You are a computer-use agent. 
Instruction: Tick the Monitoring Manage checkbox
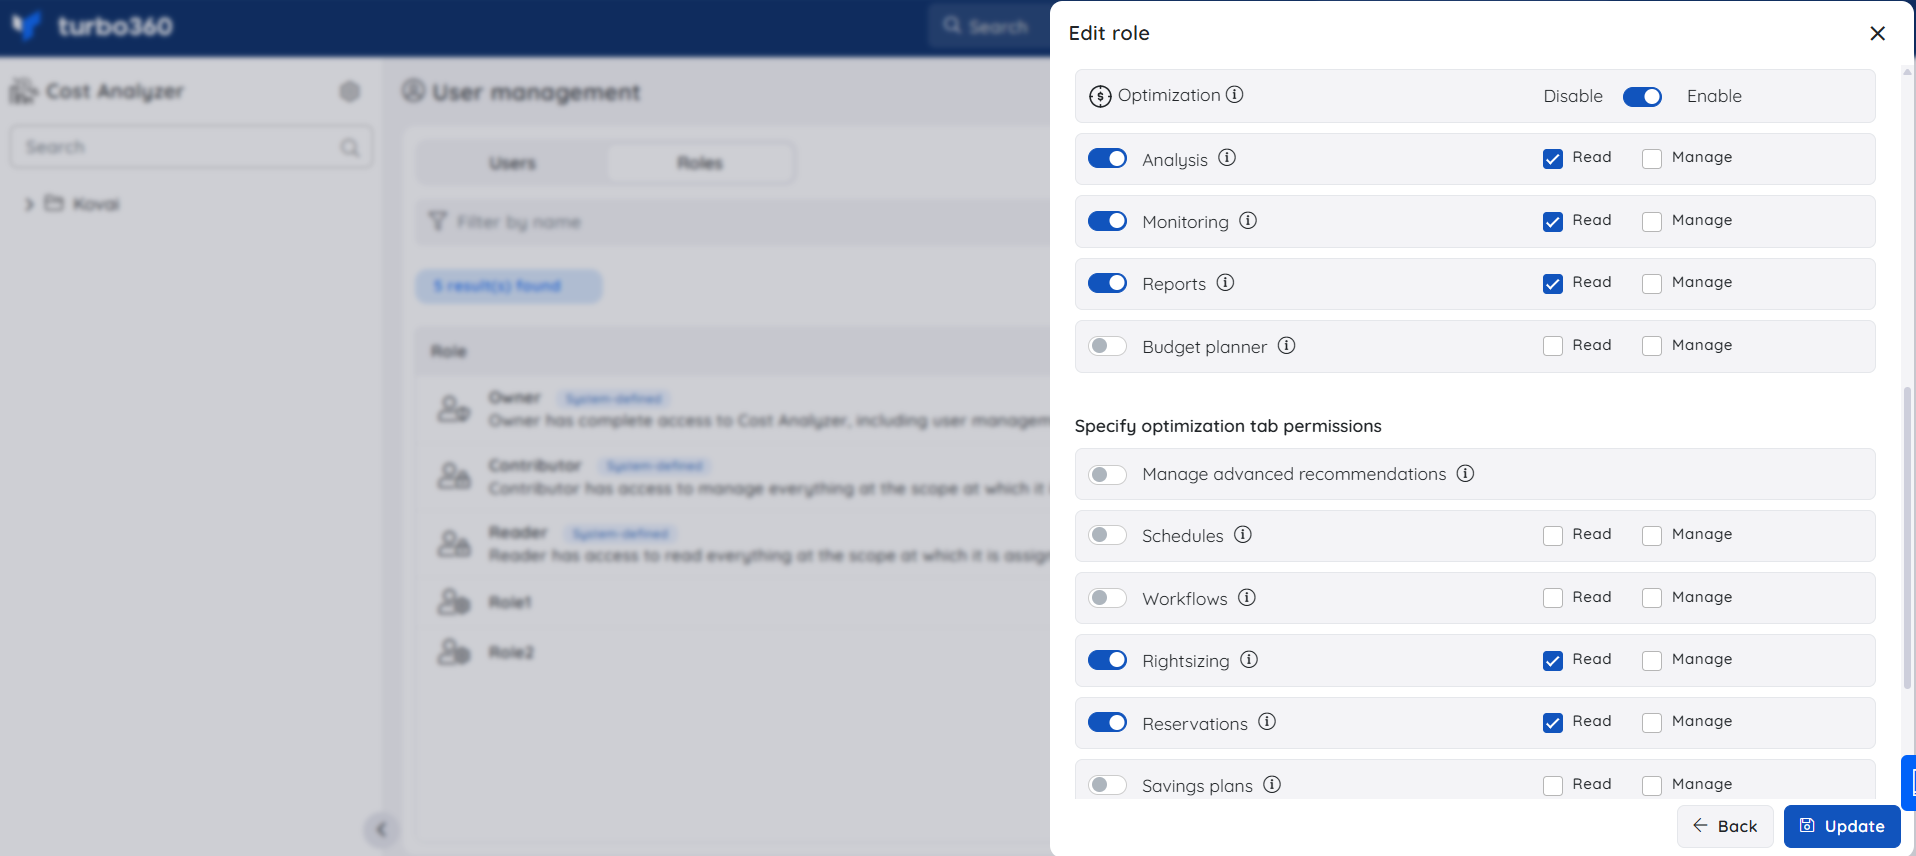point(1652,222)
